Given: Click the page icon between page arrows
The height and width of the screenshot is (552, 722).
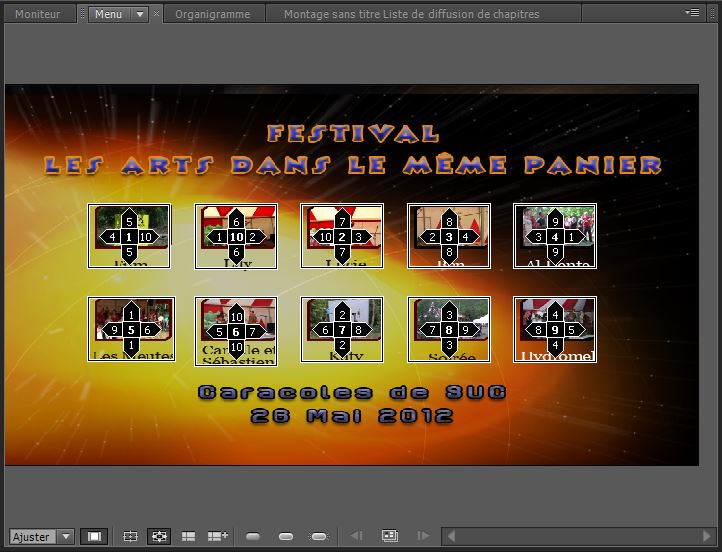Looking at the screenshot, I should pyautogui.click(x=390, y=537).
